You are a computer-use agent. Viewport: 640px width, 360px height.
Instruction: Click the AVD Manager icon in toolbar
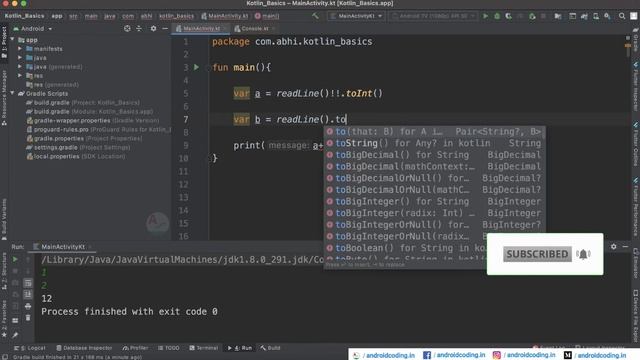(596, 16)
